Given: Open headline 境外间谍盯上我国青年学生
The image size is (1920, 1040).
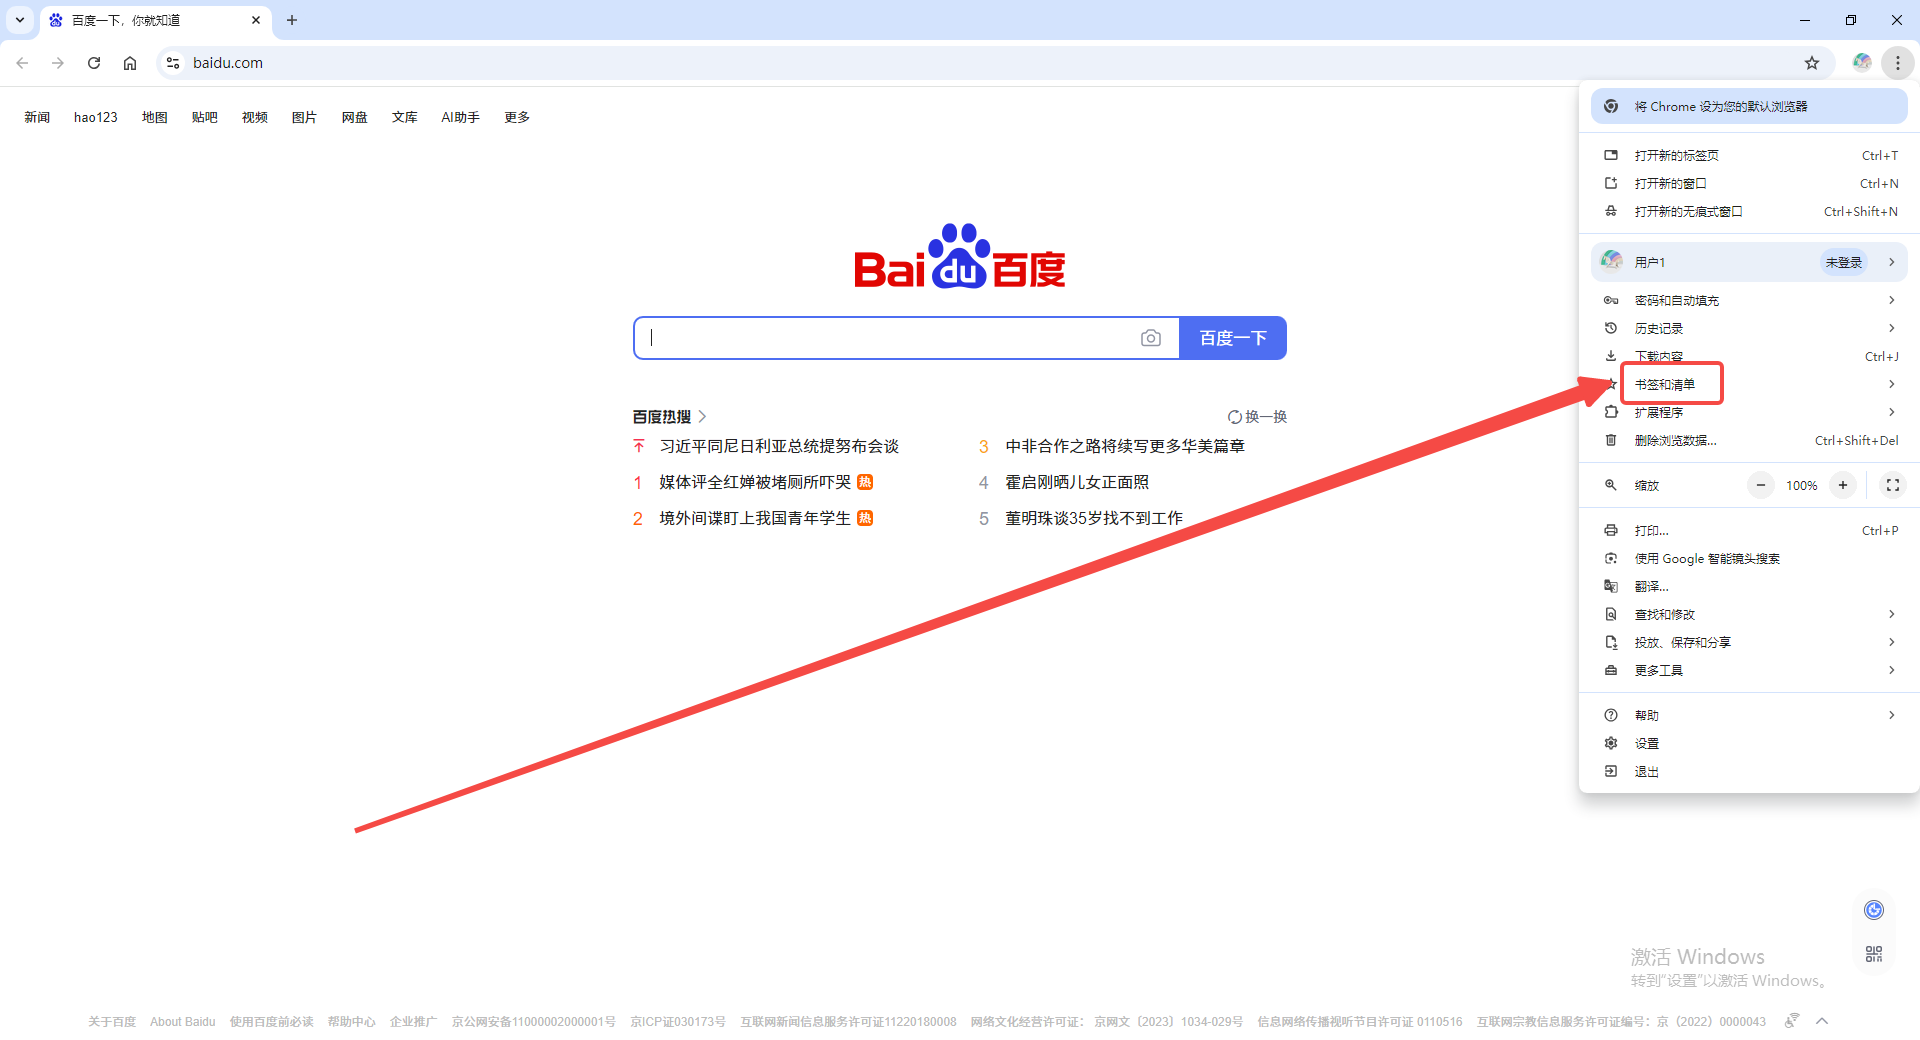Looking at the screenshot, I should [x=755, y=518].
